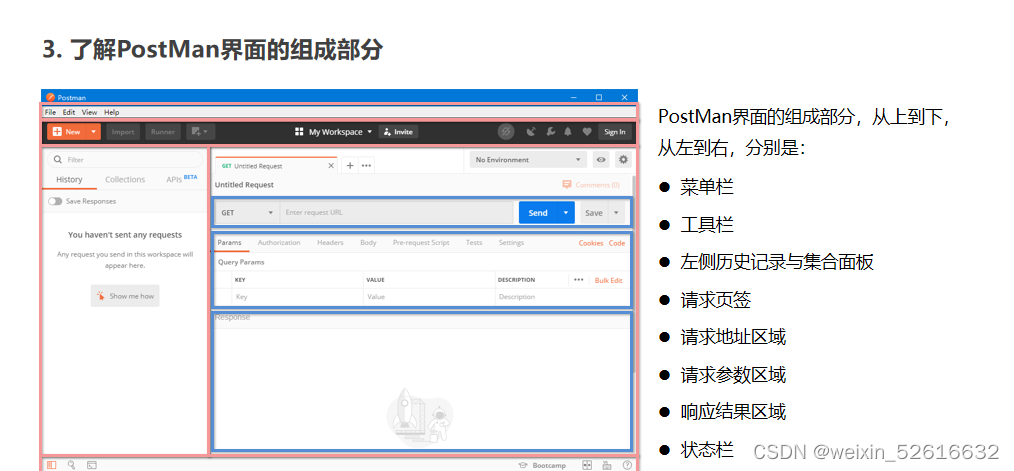Click the orange New button
The width and height of the screenshot is (1014, 471).
[x=67, y=131]
